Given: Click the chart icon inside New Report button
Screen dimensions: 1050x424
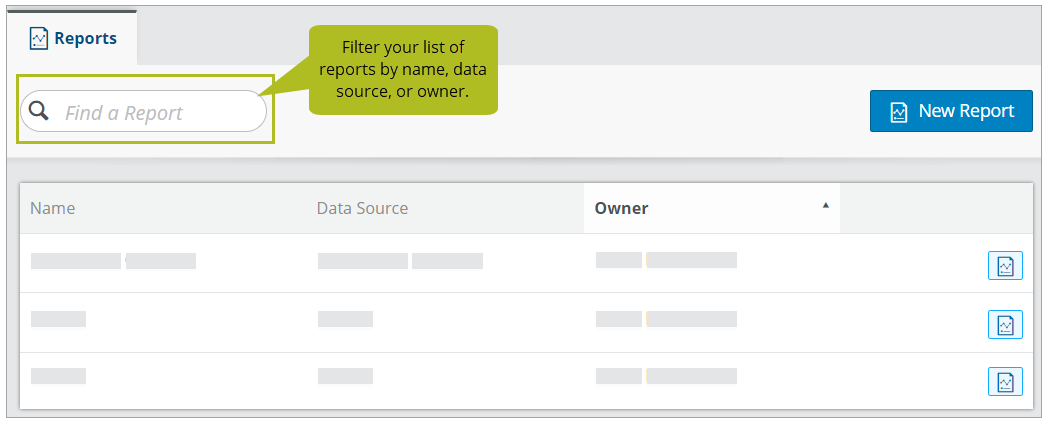Looking at the screenshot, I should (x=899, y=111).
